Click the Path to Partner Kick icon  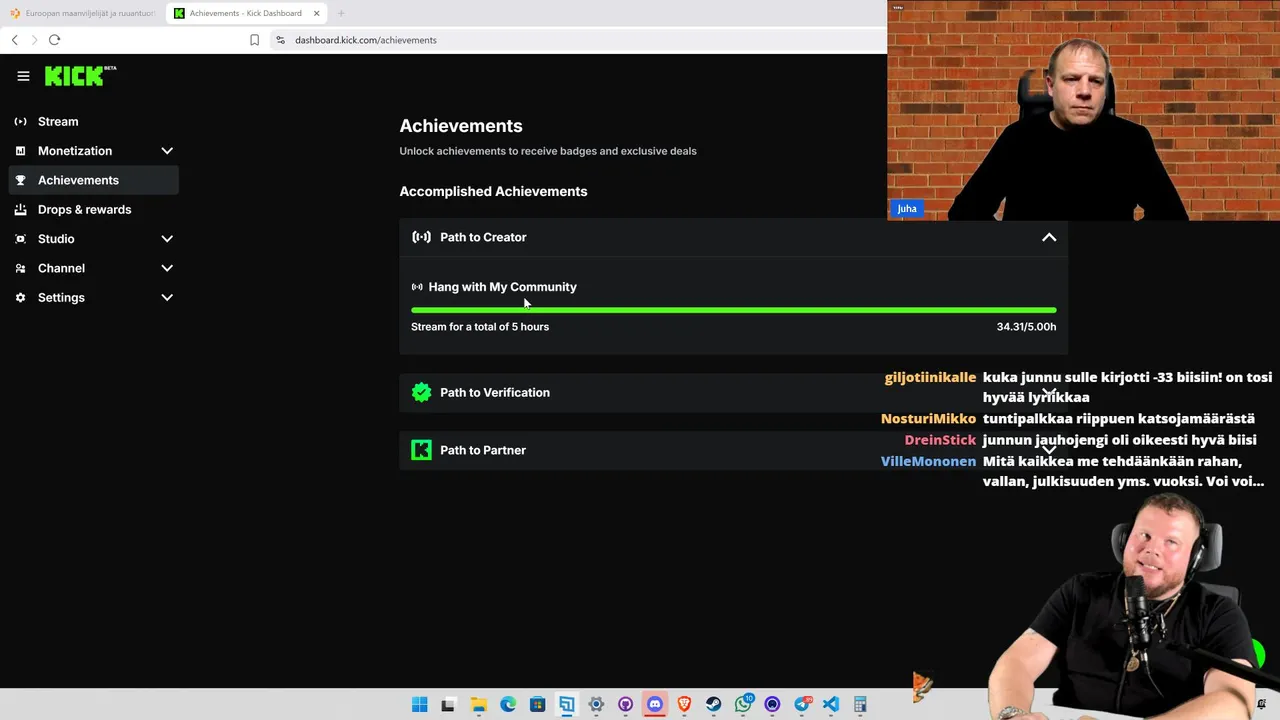pos(421,450)
